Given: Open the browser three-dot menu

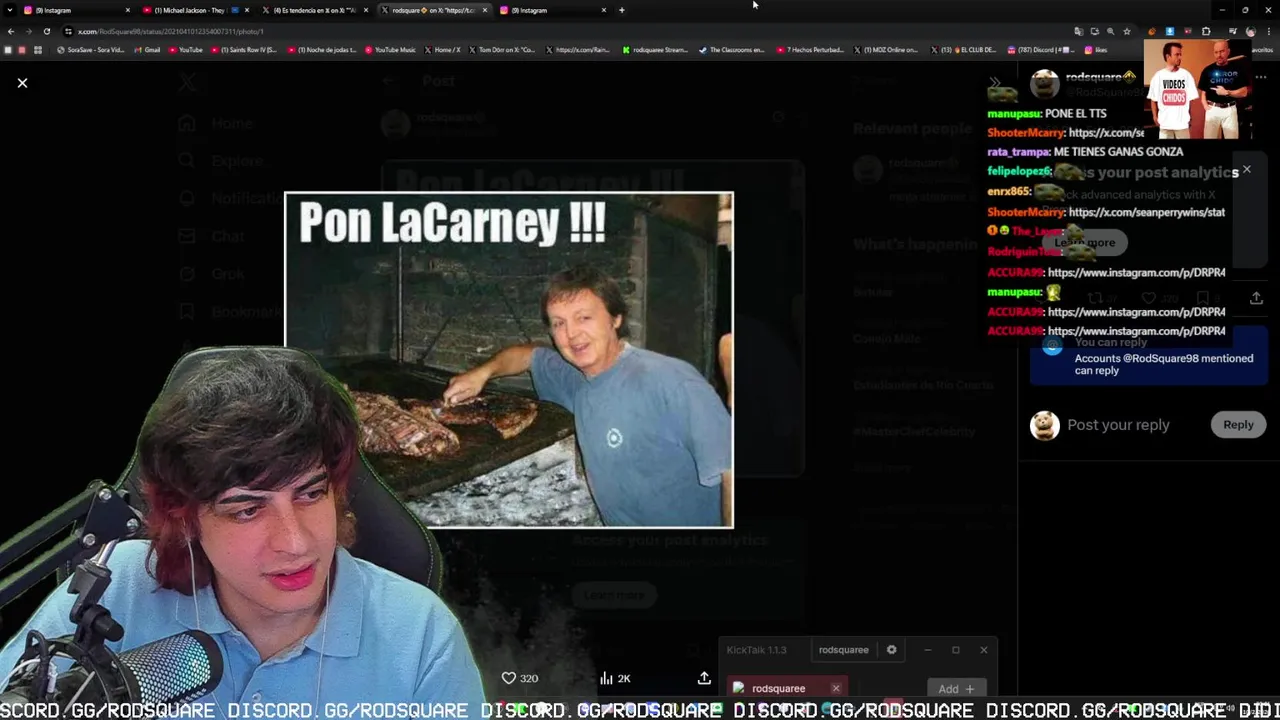Looking at the screenshot, I should [x=1268, y=31].
